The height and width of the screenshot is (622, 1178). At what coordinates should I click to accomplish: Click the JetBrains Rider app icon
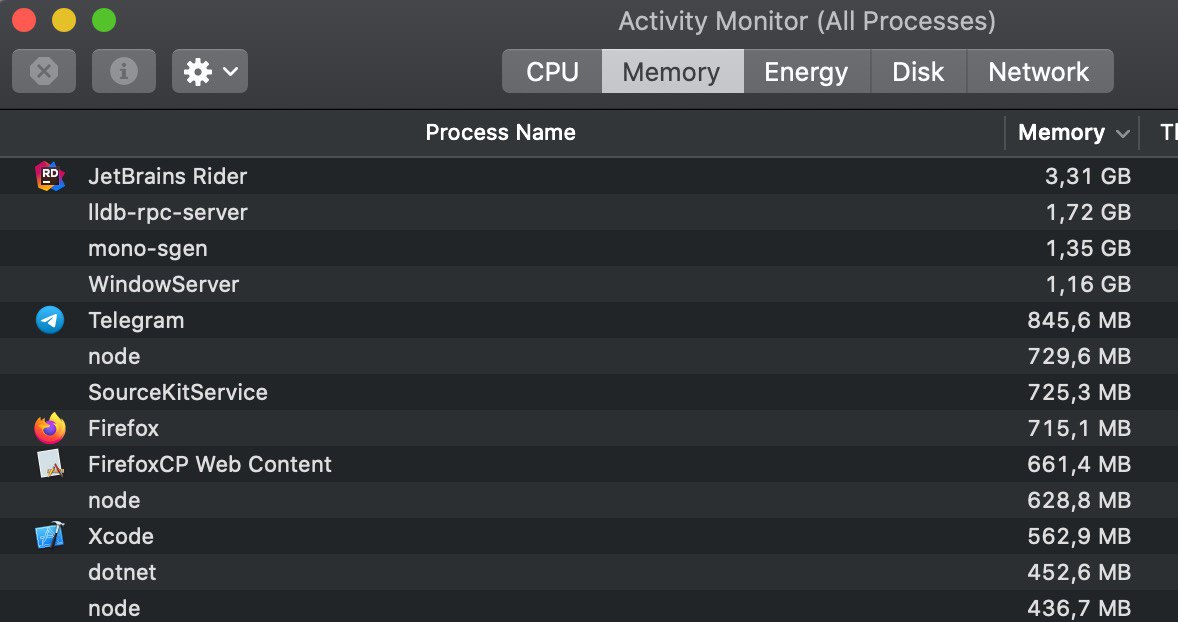coord(50,177)
